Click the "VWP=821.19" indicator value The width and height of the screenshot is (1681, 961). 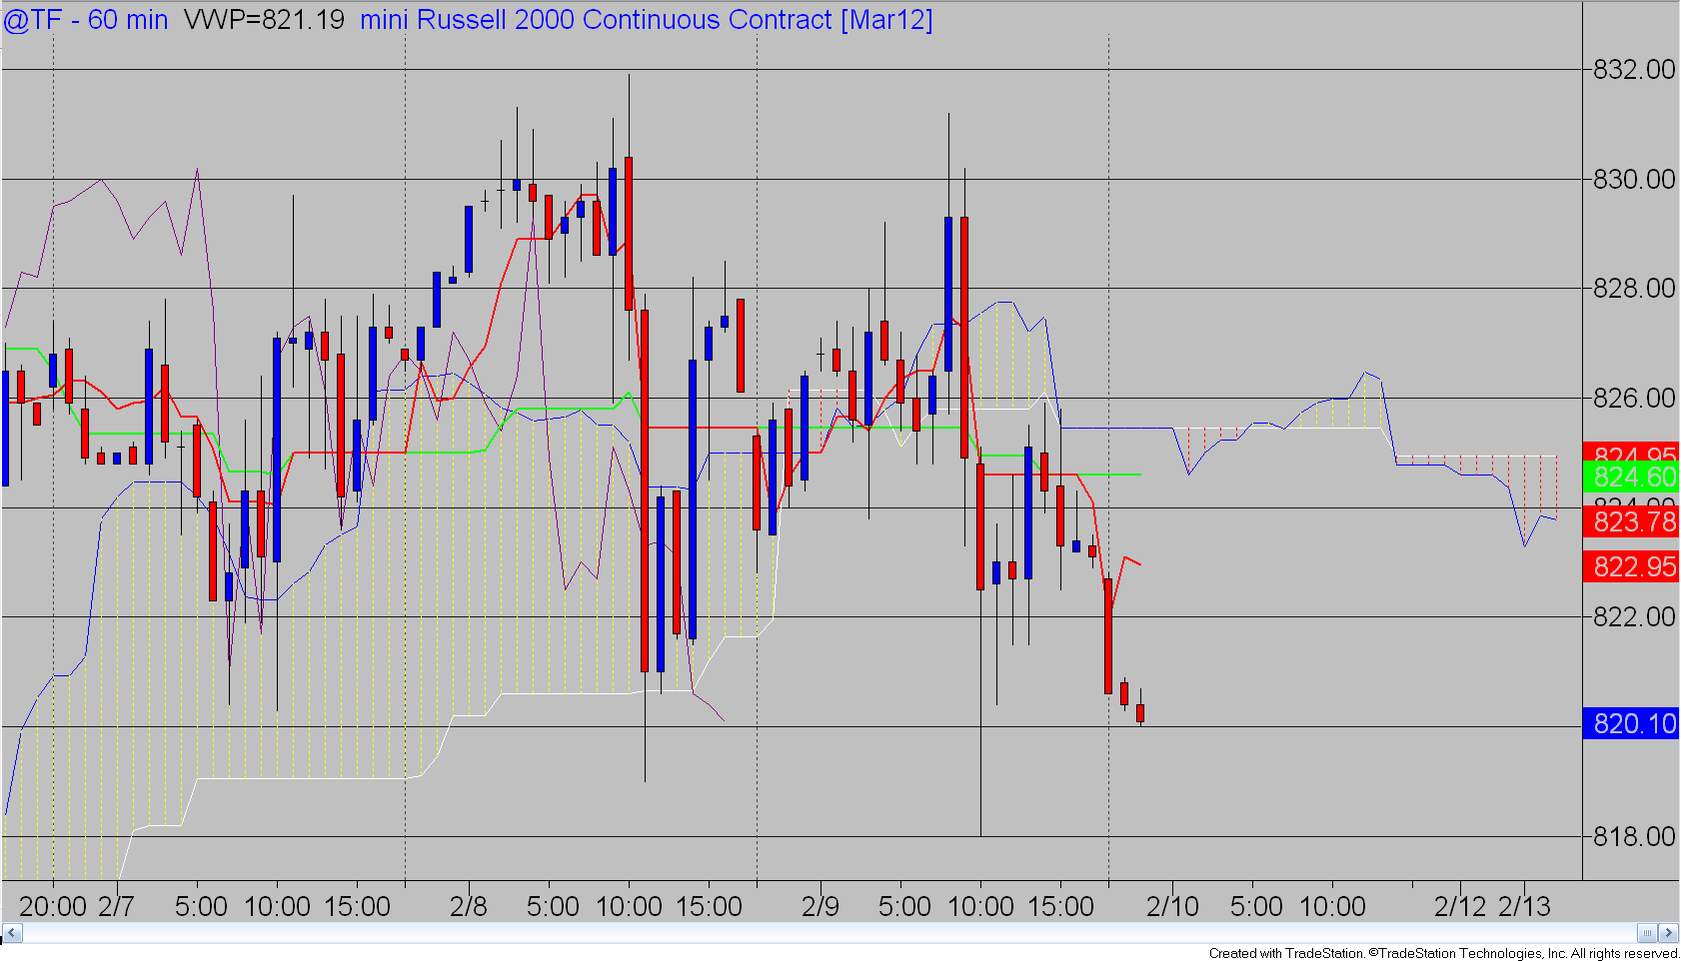coord(264,20)
